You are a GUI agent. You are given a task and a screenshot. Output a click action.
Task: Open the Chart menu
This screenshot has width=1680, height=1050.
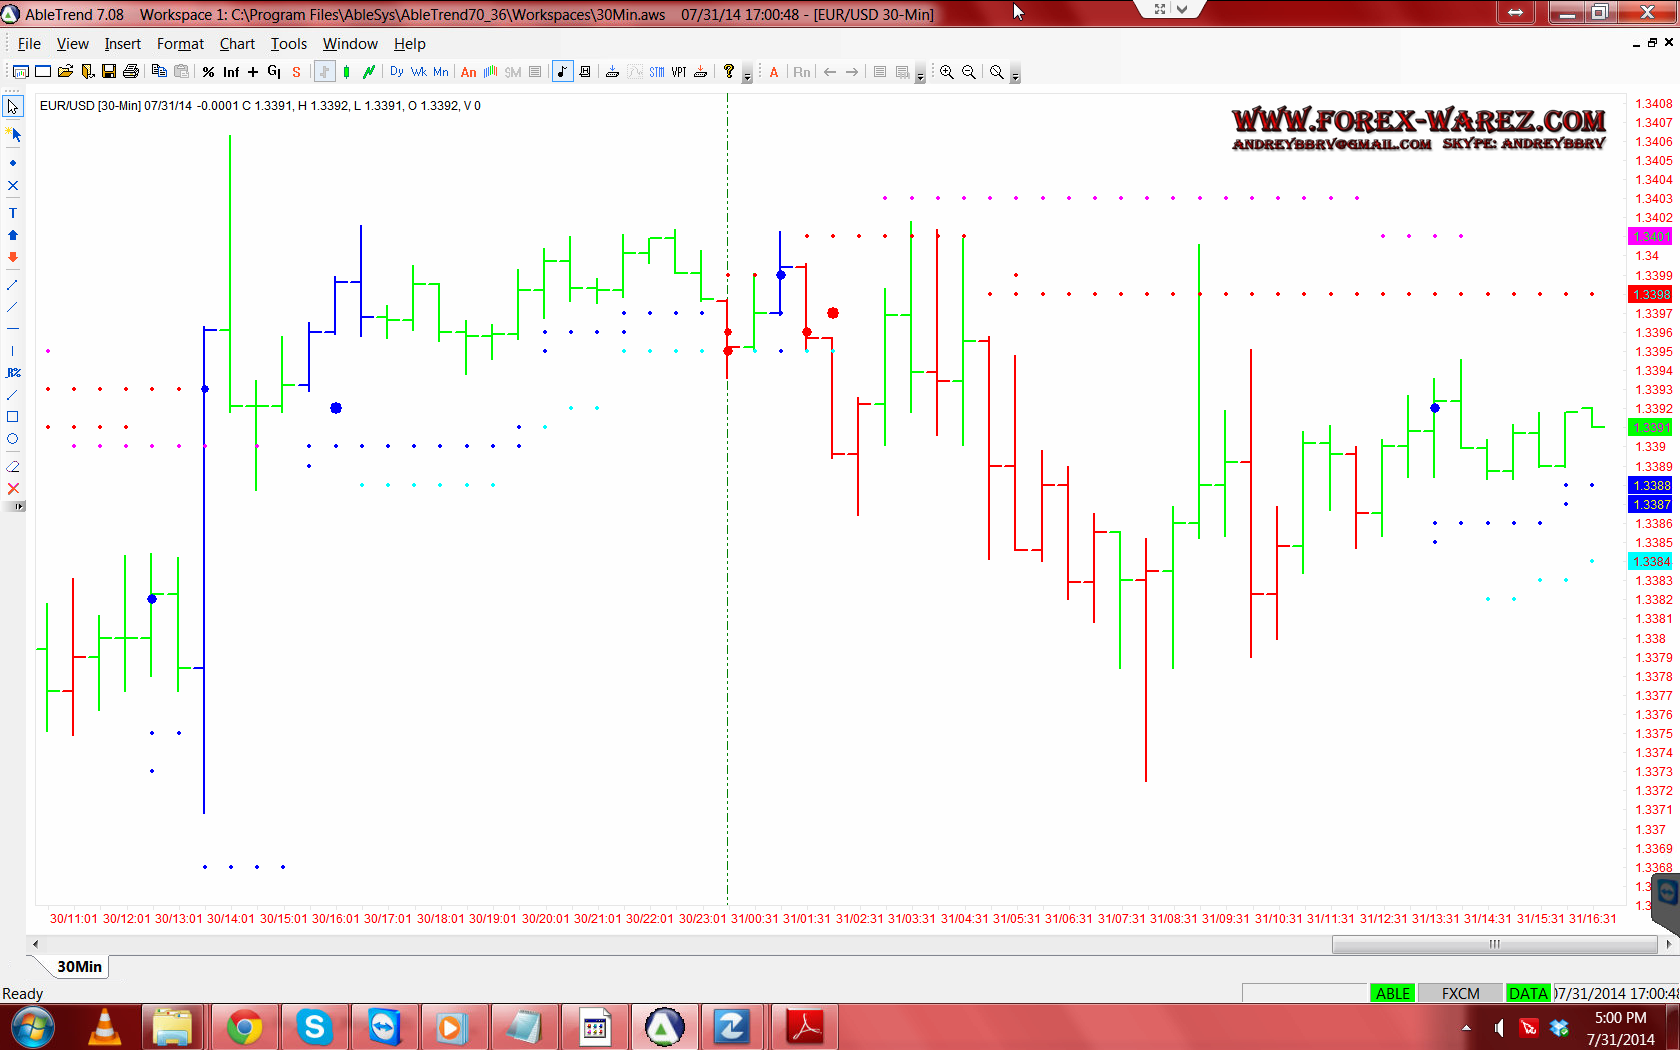237,44
